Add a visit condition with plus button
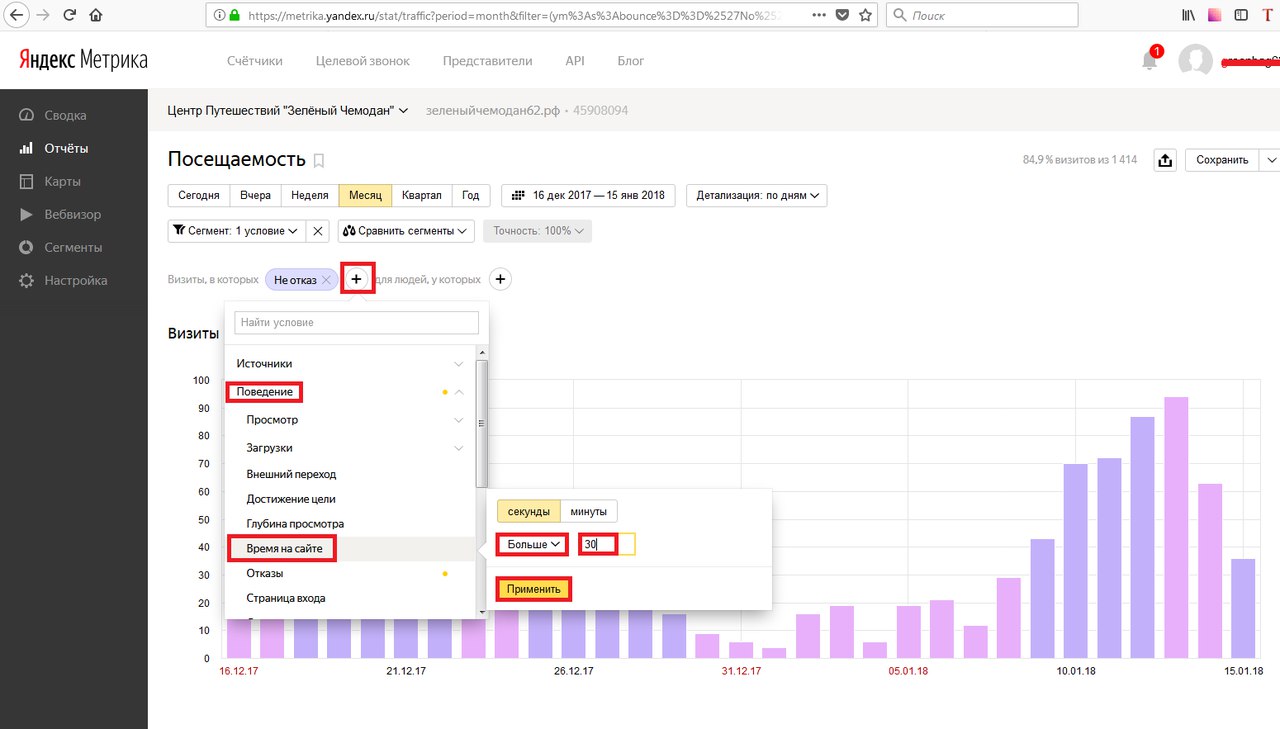 coord(356,280)
